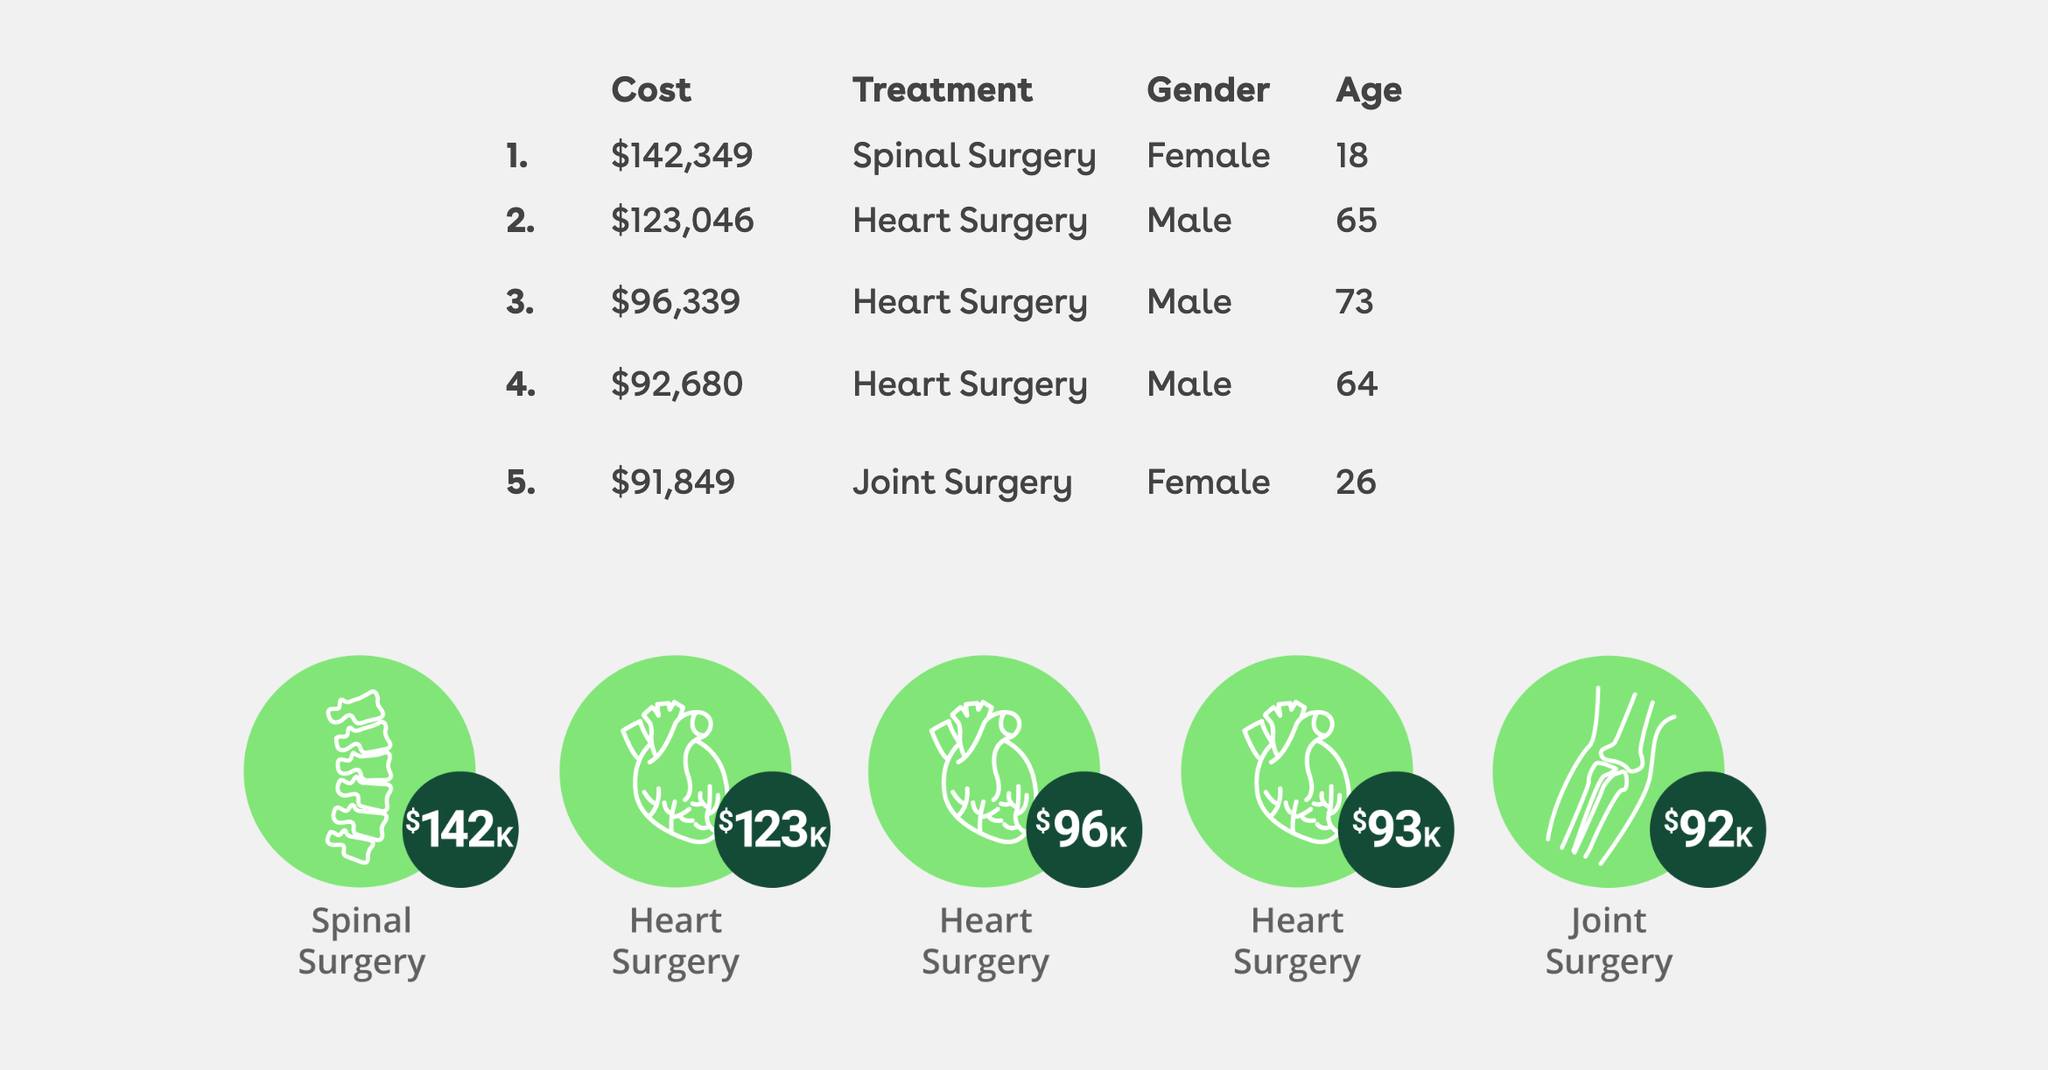
Task: Select the $123K dark green badge
Action: point(772,829)
